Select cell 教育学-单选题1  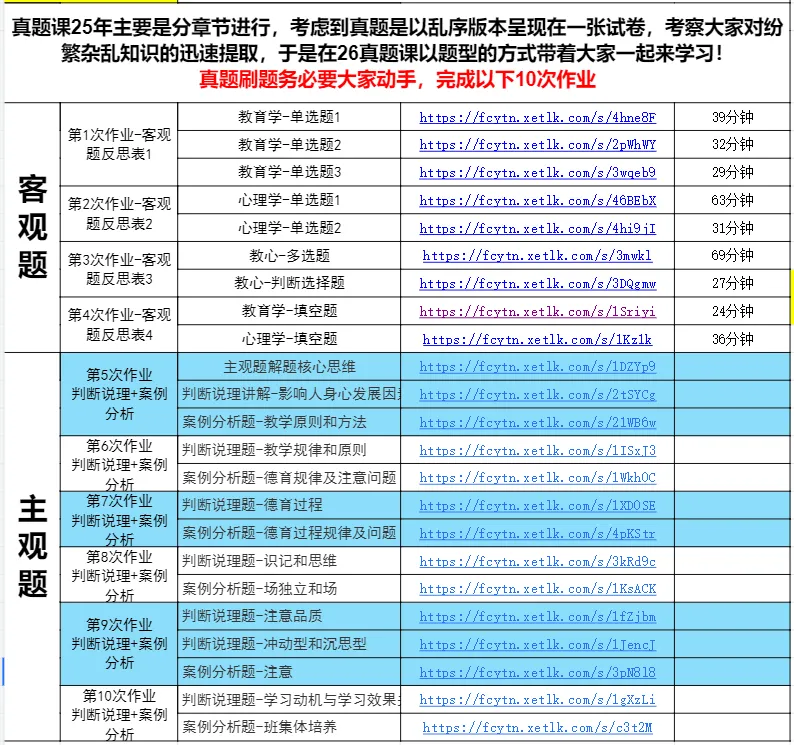289,117
